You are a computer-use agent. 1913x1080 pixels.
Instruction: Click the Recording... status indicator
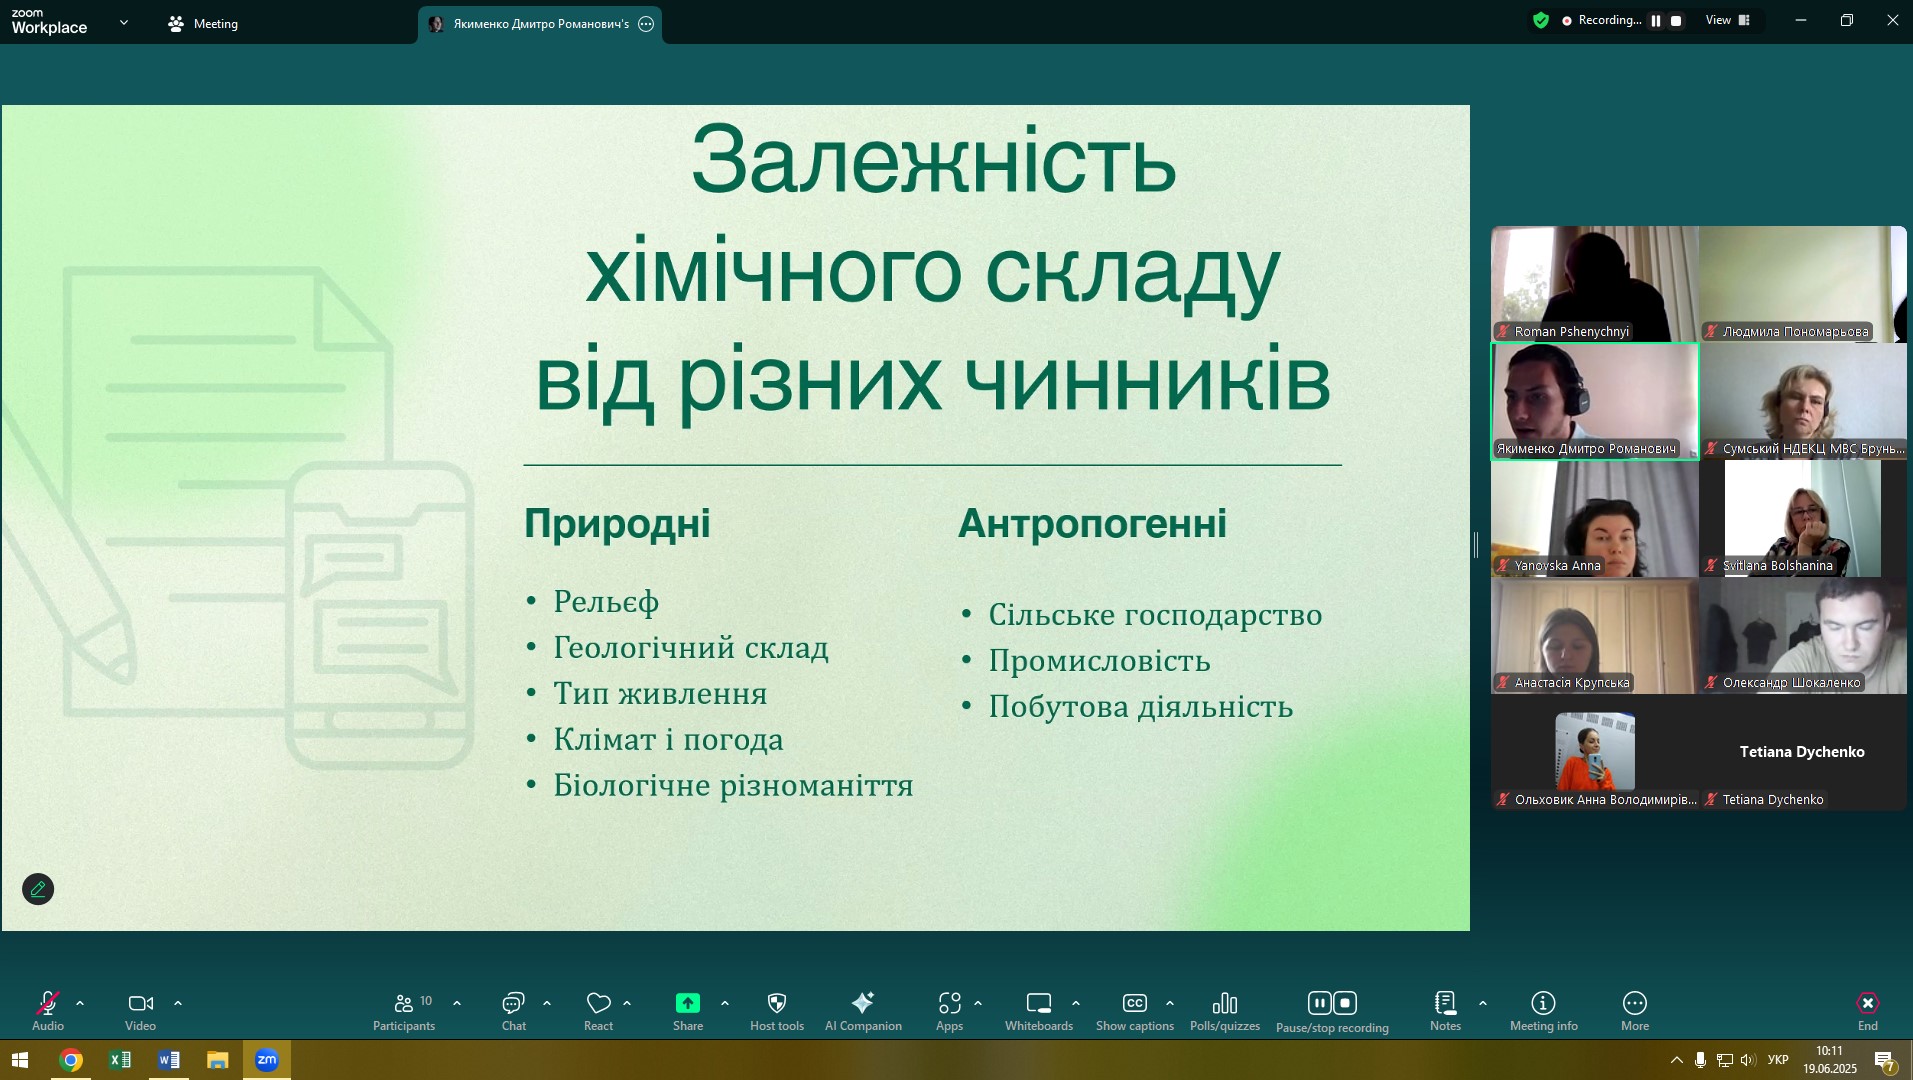click(1602, 20)
